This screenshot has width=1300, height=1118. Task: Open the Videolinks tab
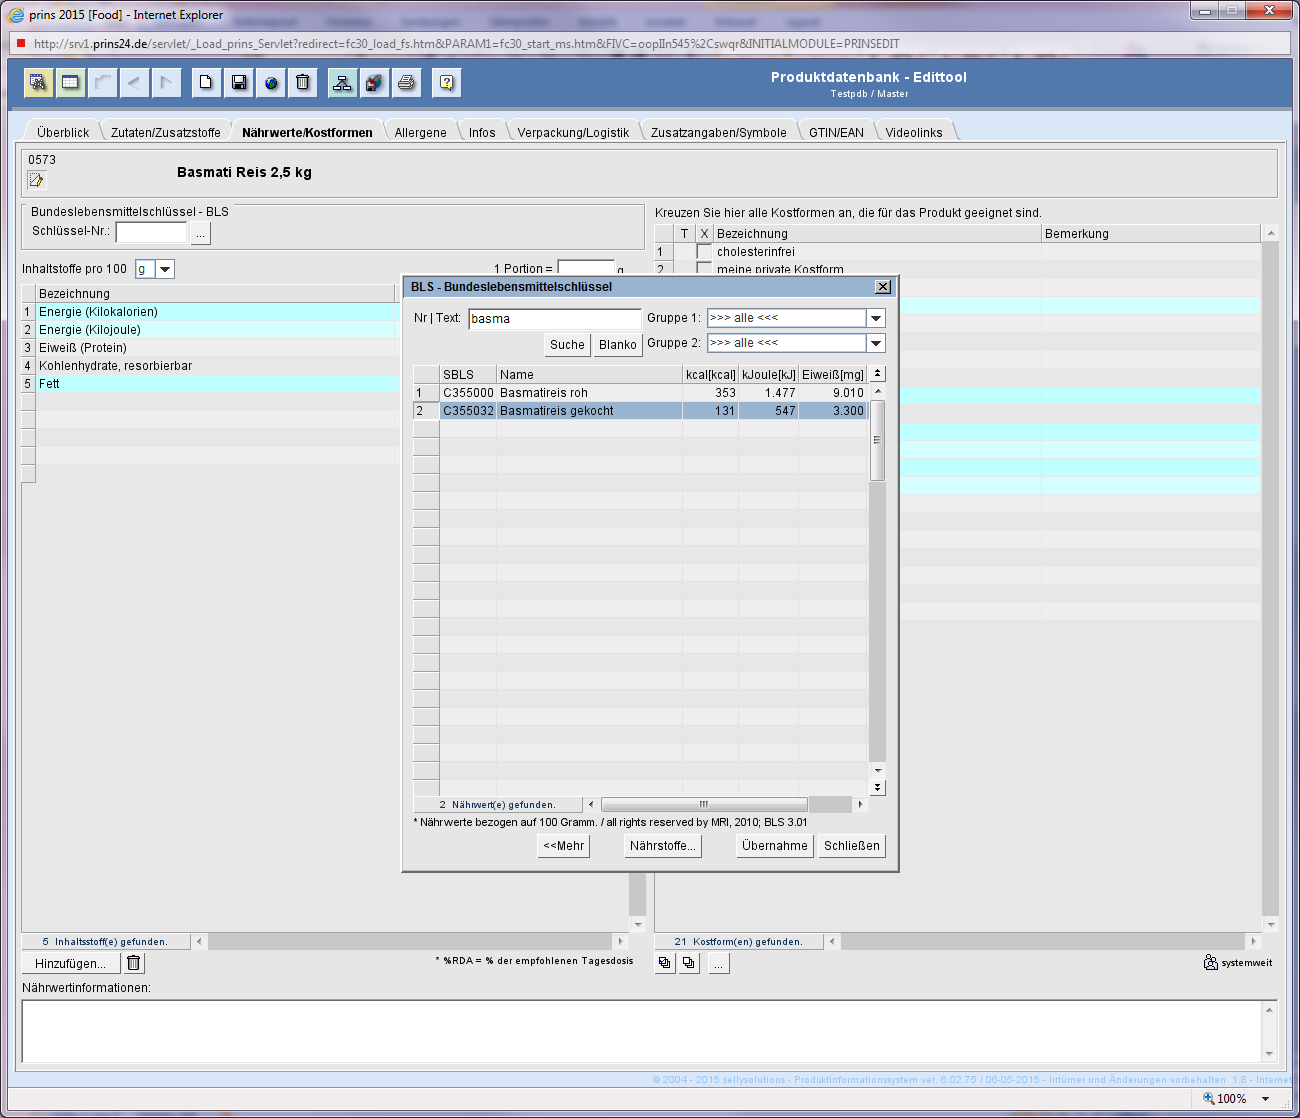point(914,132)
